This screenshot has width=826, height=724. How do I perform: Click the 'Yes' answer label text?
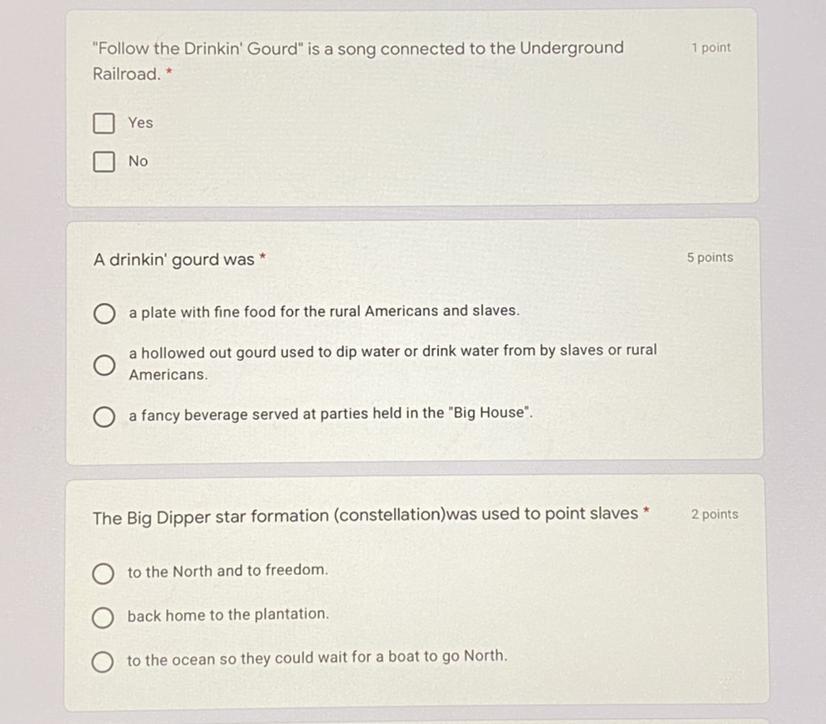(x=141, y=123)
